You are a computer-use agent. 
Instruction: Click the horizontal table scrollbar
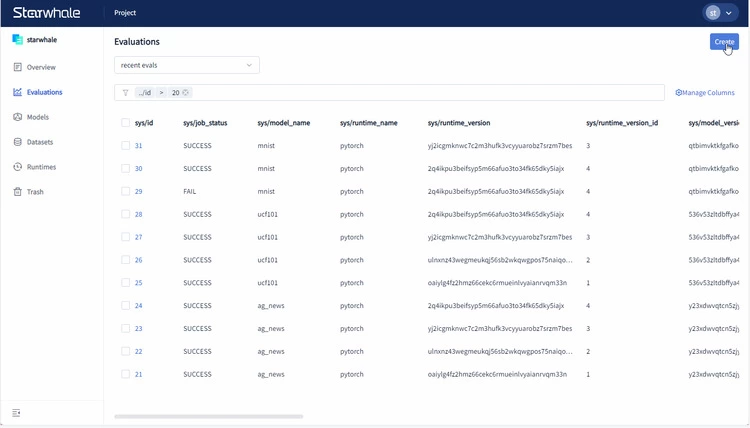pos(208,416)
